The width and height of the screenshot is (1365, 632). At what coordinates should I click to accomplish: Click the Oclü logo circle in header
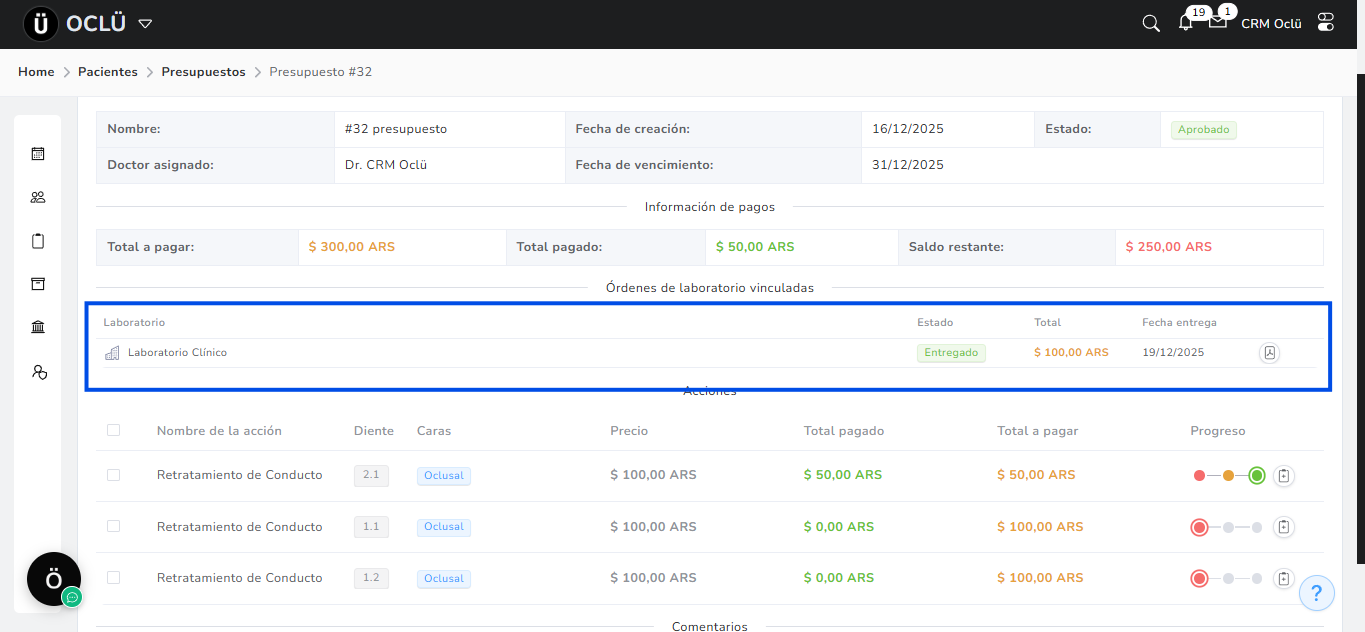coord(41,24)
